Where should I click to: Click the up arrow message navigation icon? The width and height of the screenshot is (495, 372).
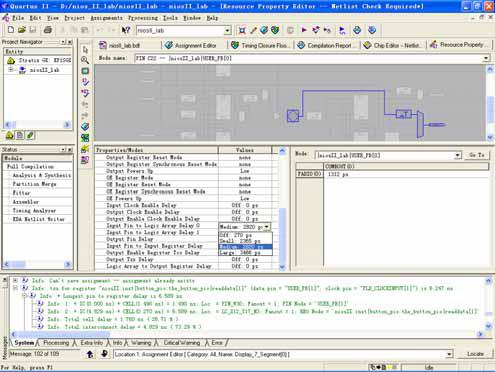[x=90, y=354]
